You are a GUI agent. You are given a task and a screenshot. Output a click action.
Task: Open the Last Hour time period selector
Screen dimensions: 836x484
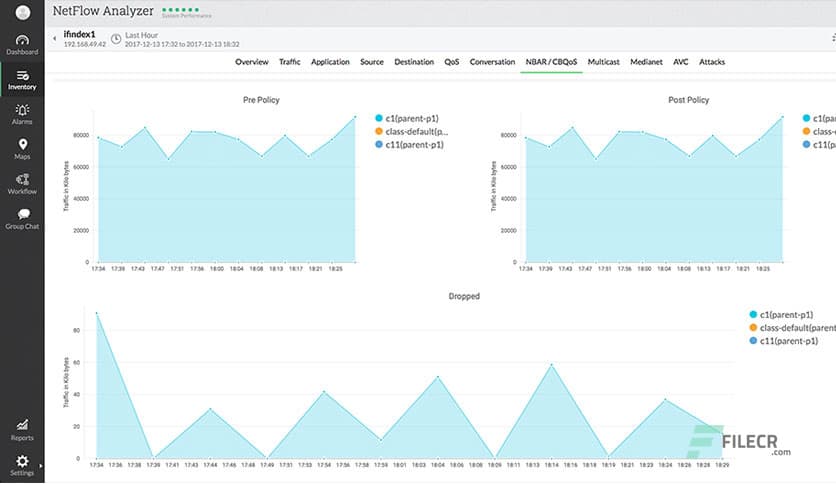click(141, 35)
